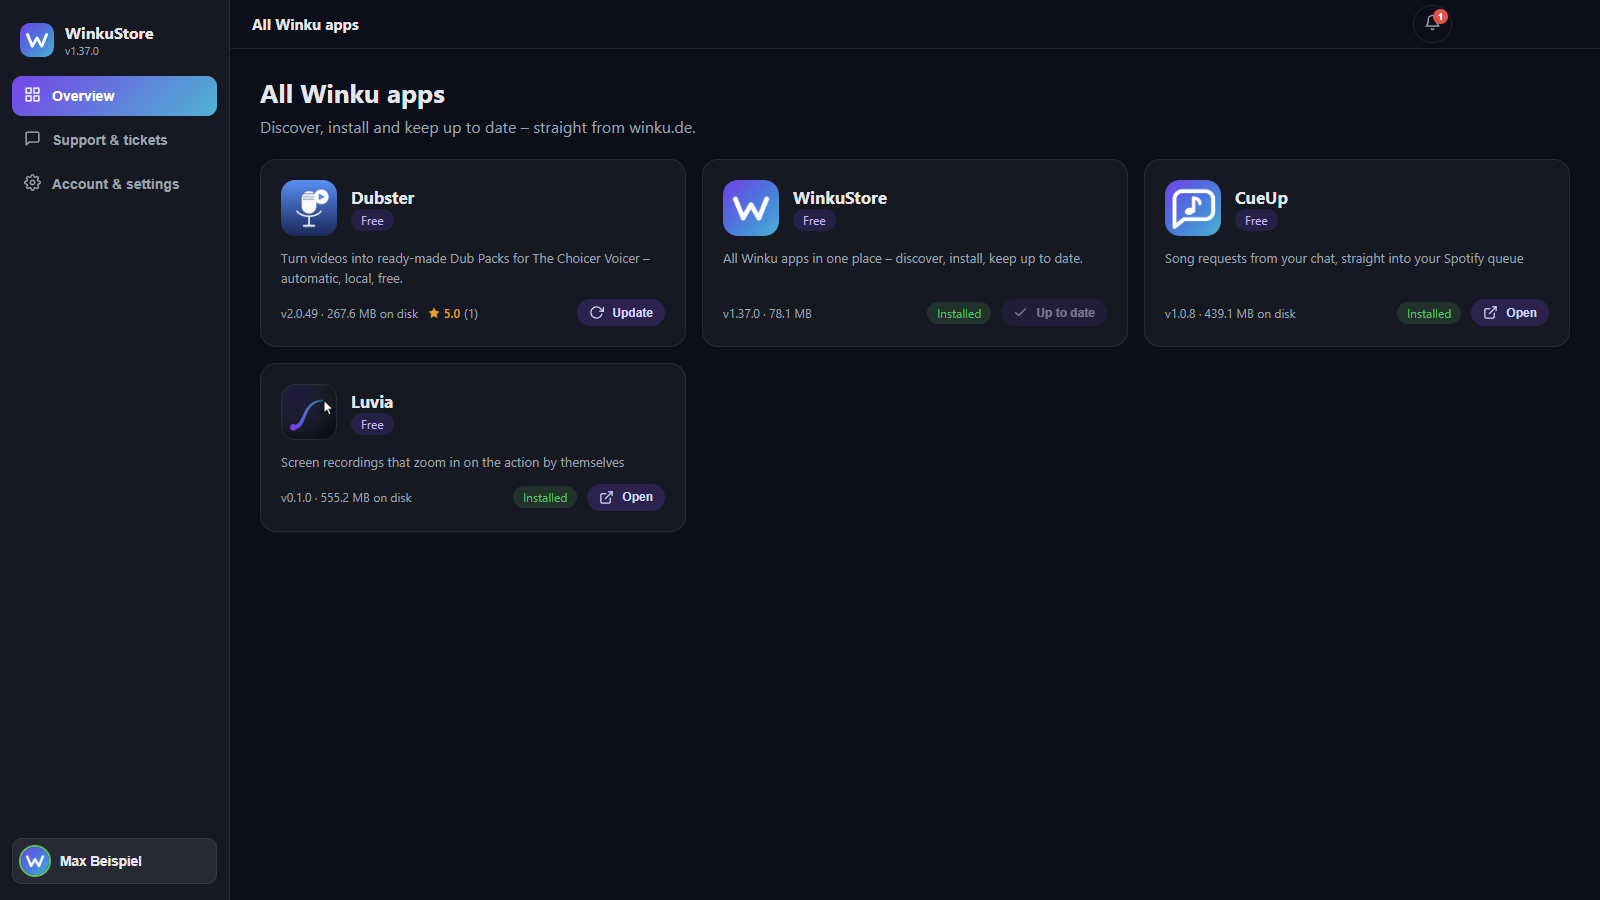1600x900 pixels.
Task: Click the Free tag under CueUp
Action: pos(1256,221)
